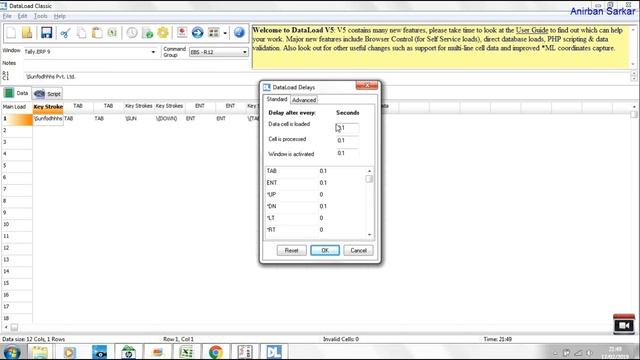Select row 1 cell containing \{DOWN}

170,119
